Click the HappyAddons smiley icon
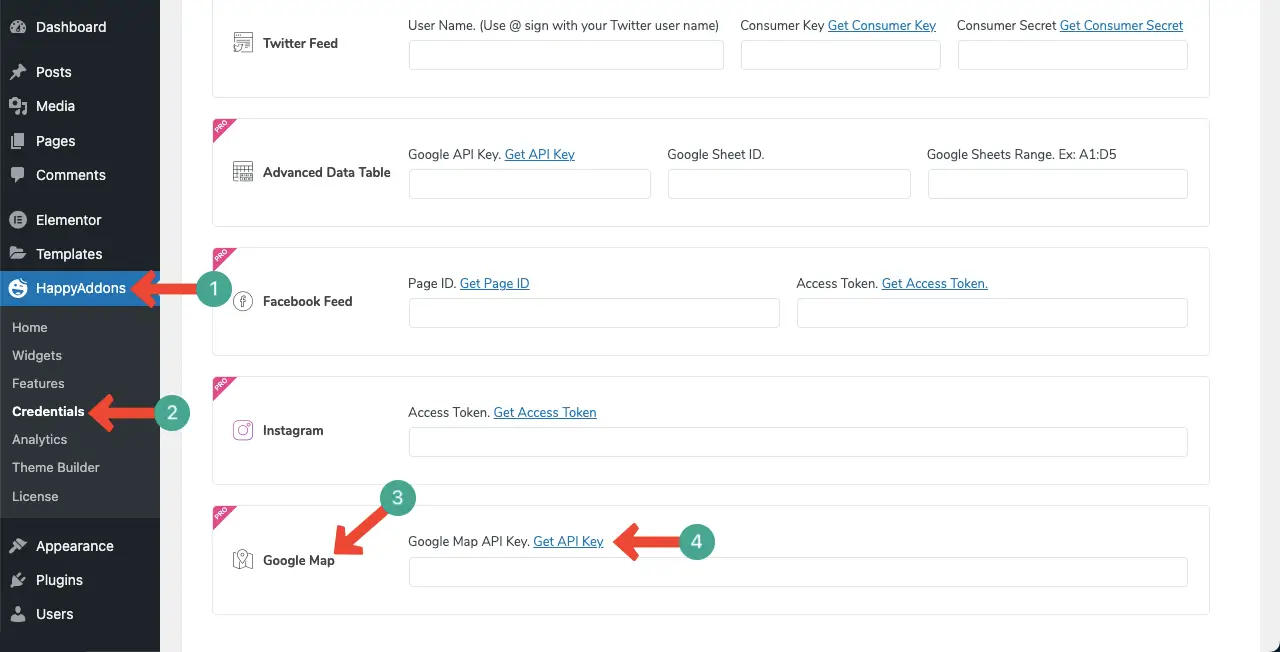Screen dimensions: 1280x652 click(x=18, y=289)
